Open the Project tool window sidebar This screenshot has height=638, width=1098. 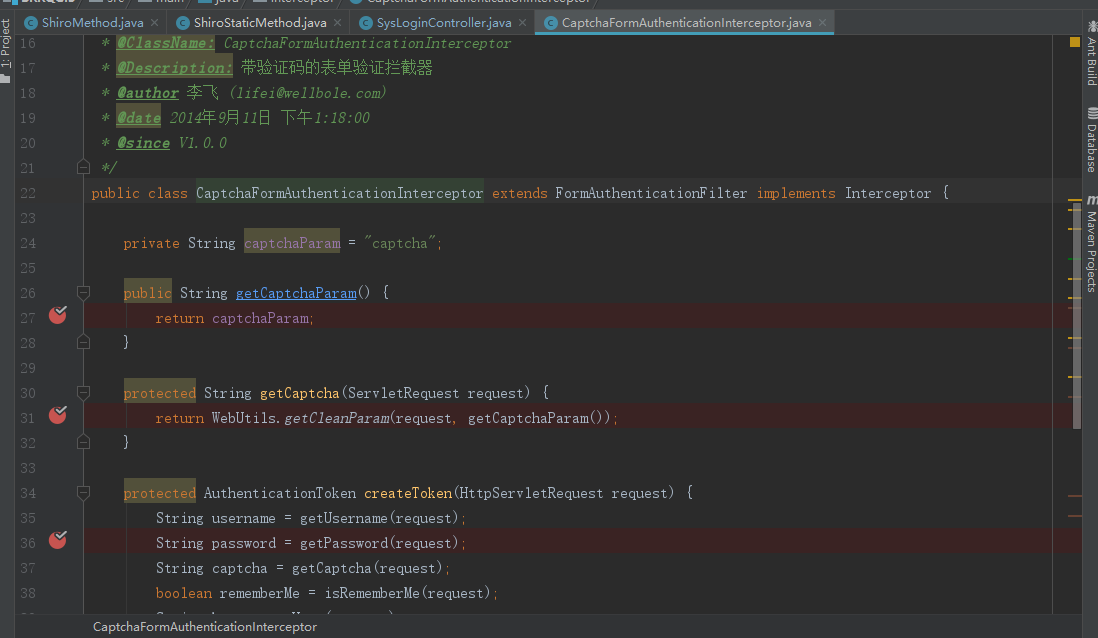[6, 45]
